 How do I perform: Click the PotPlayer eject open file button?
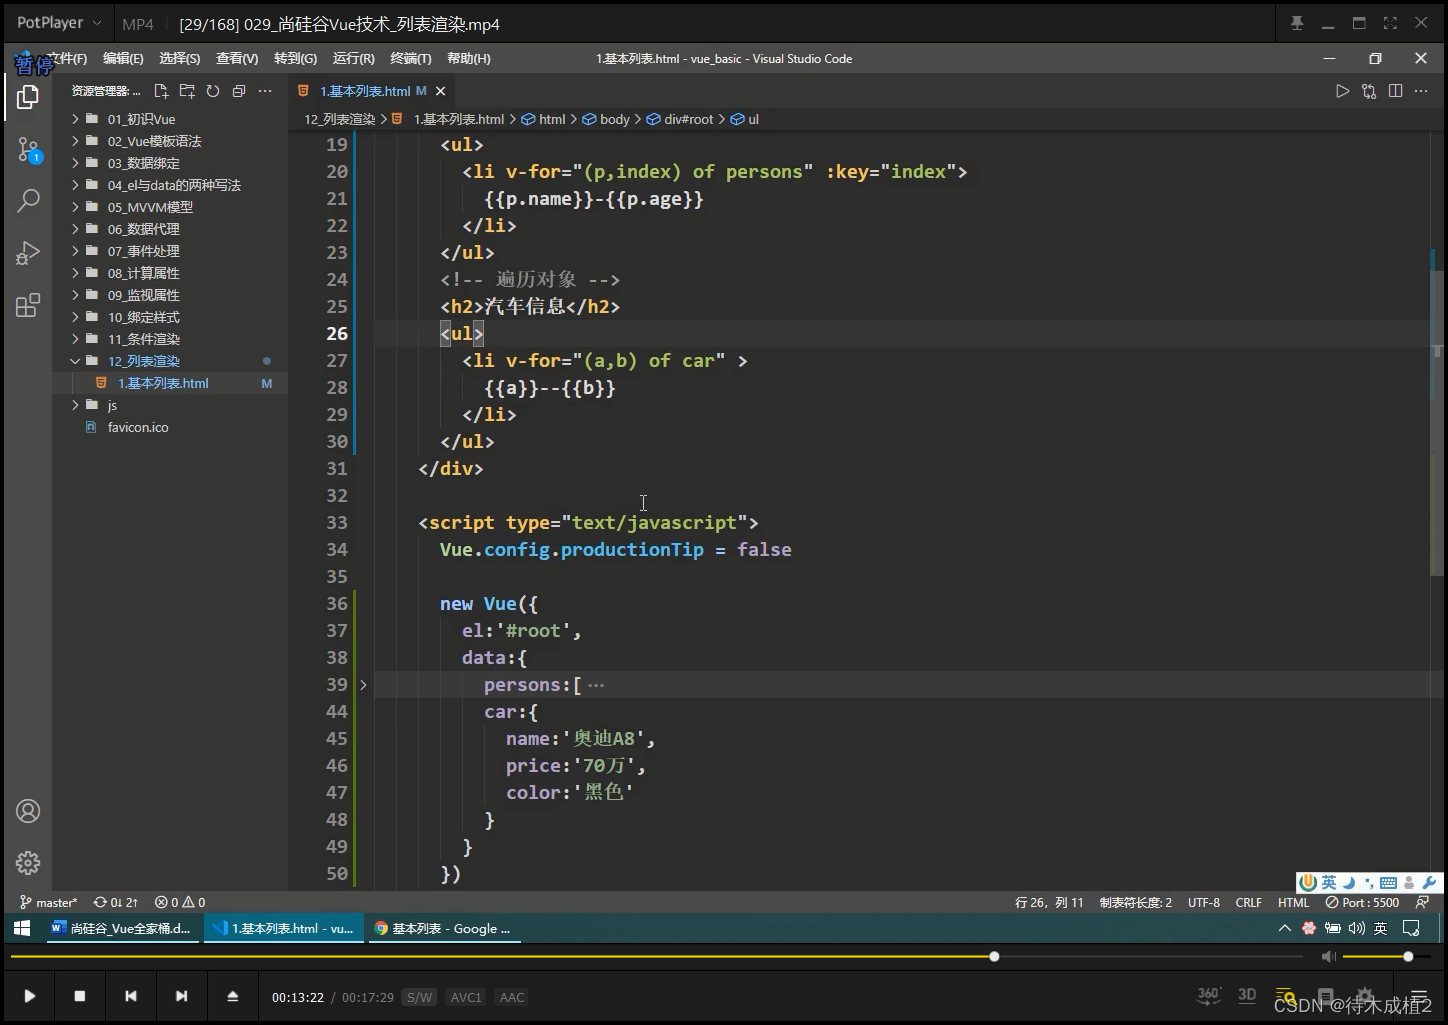tap(232, 996)
